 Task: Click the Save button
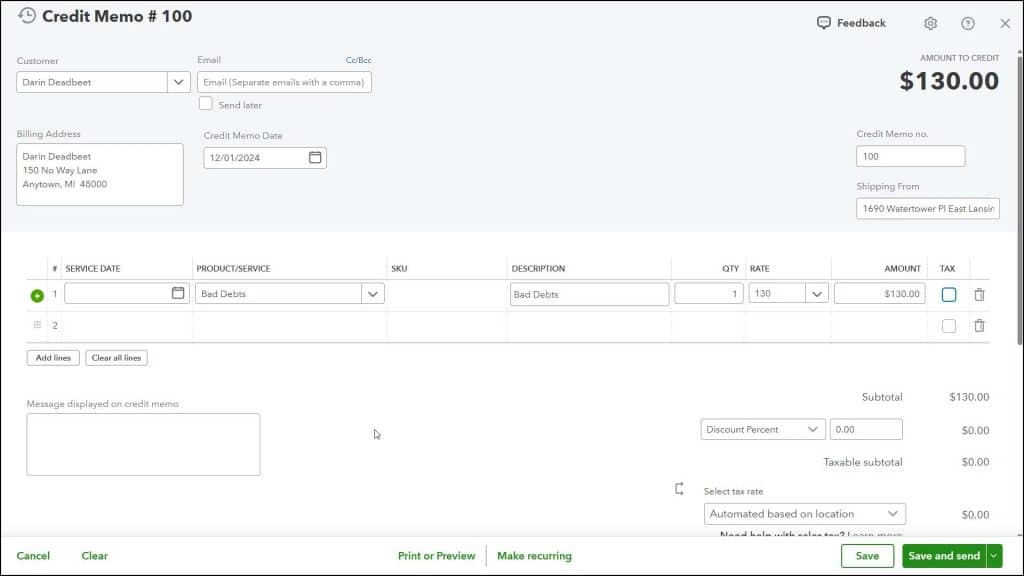[867, 556]
